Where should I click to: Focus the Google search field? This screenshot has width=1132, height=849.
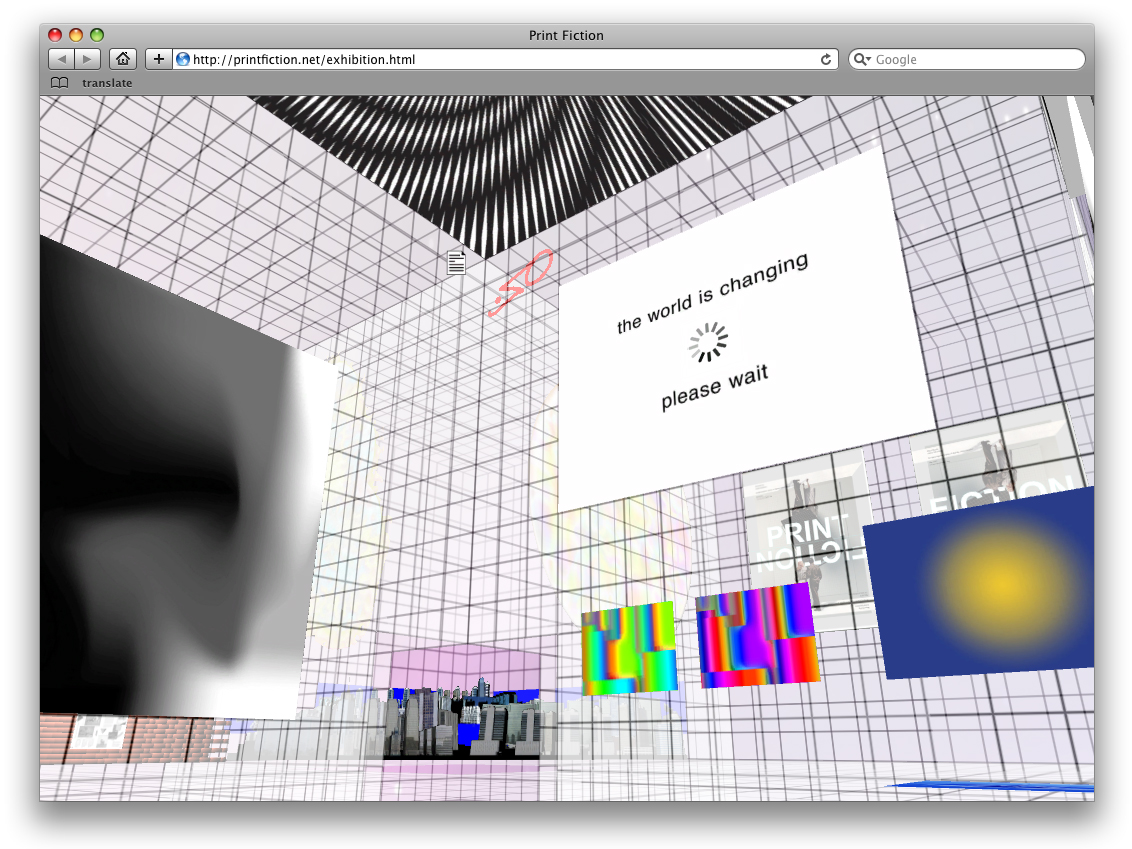975,59
